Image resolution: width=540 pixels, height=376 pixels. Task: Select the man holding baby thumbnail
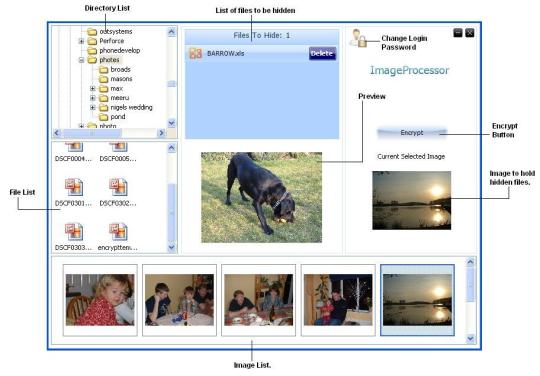pos(338,300)
